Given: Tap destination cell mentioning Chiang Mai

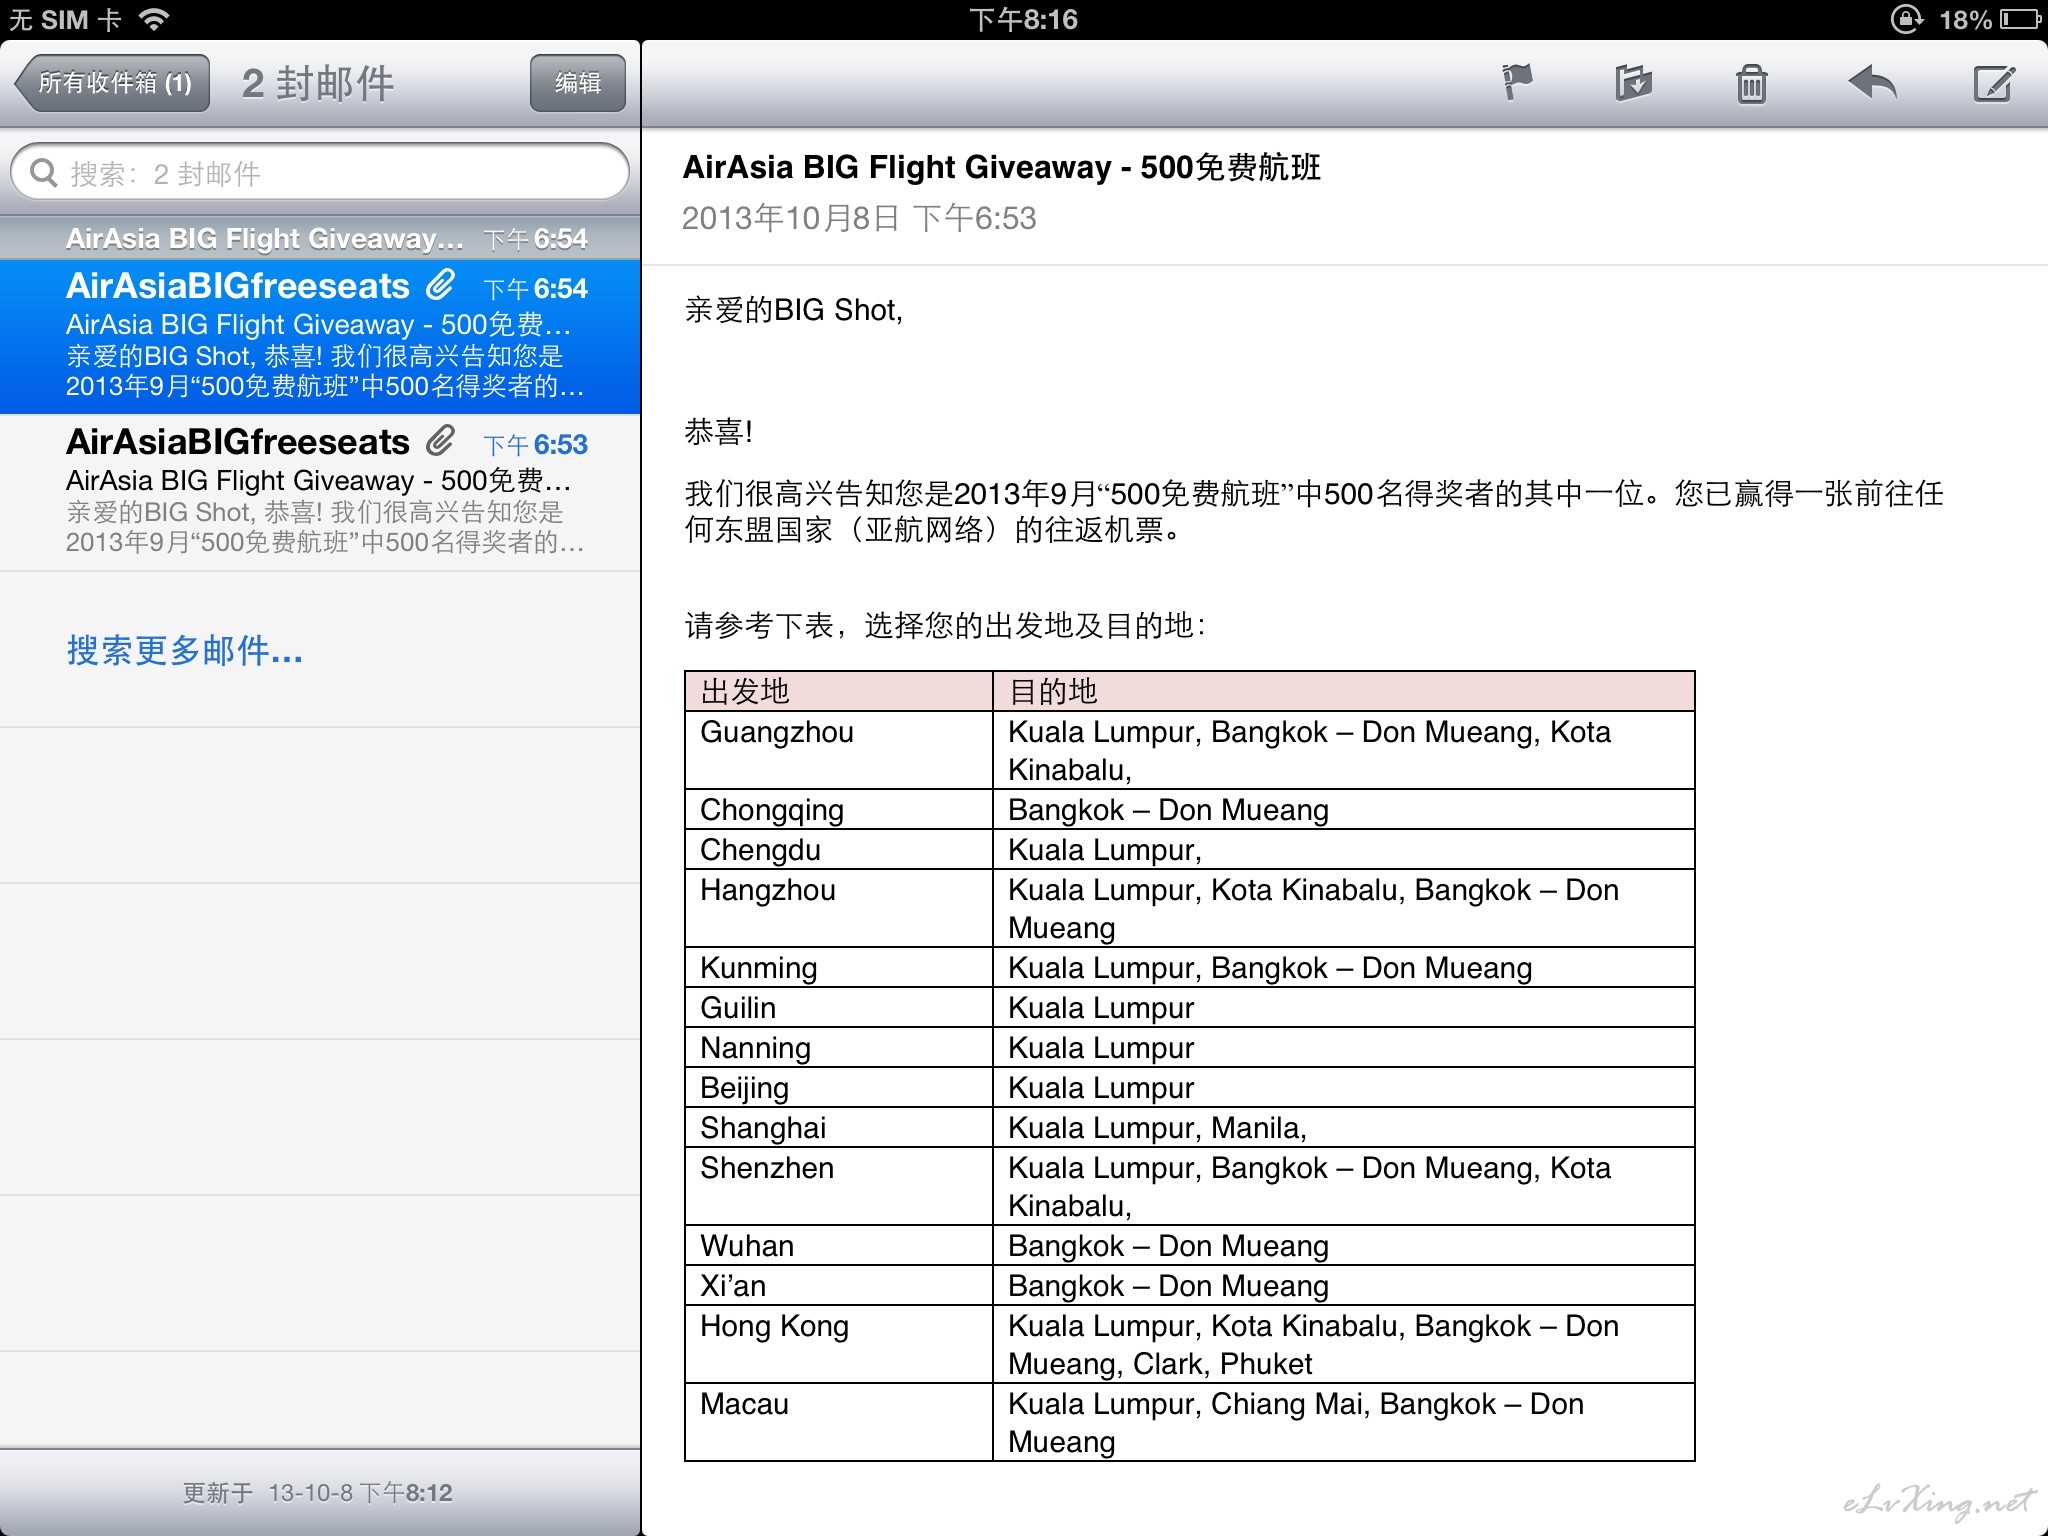Looking at the screenshot, I should [1344, 1422].
